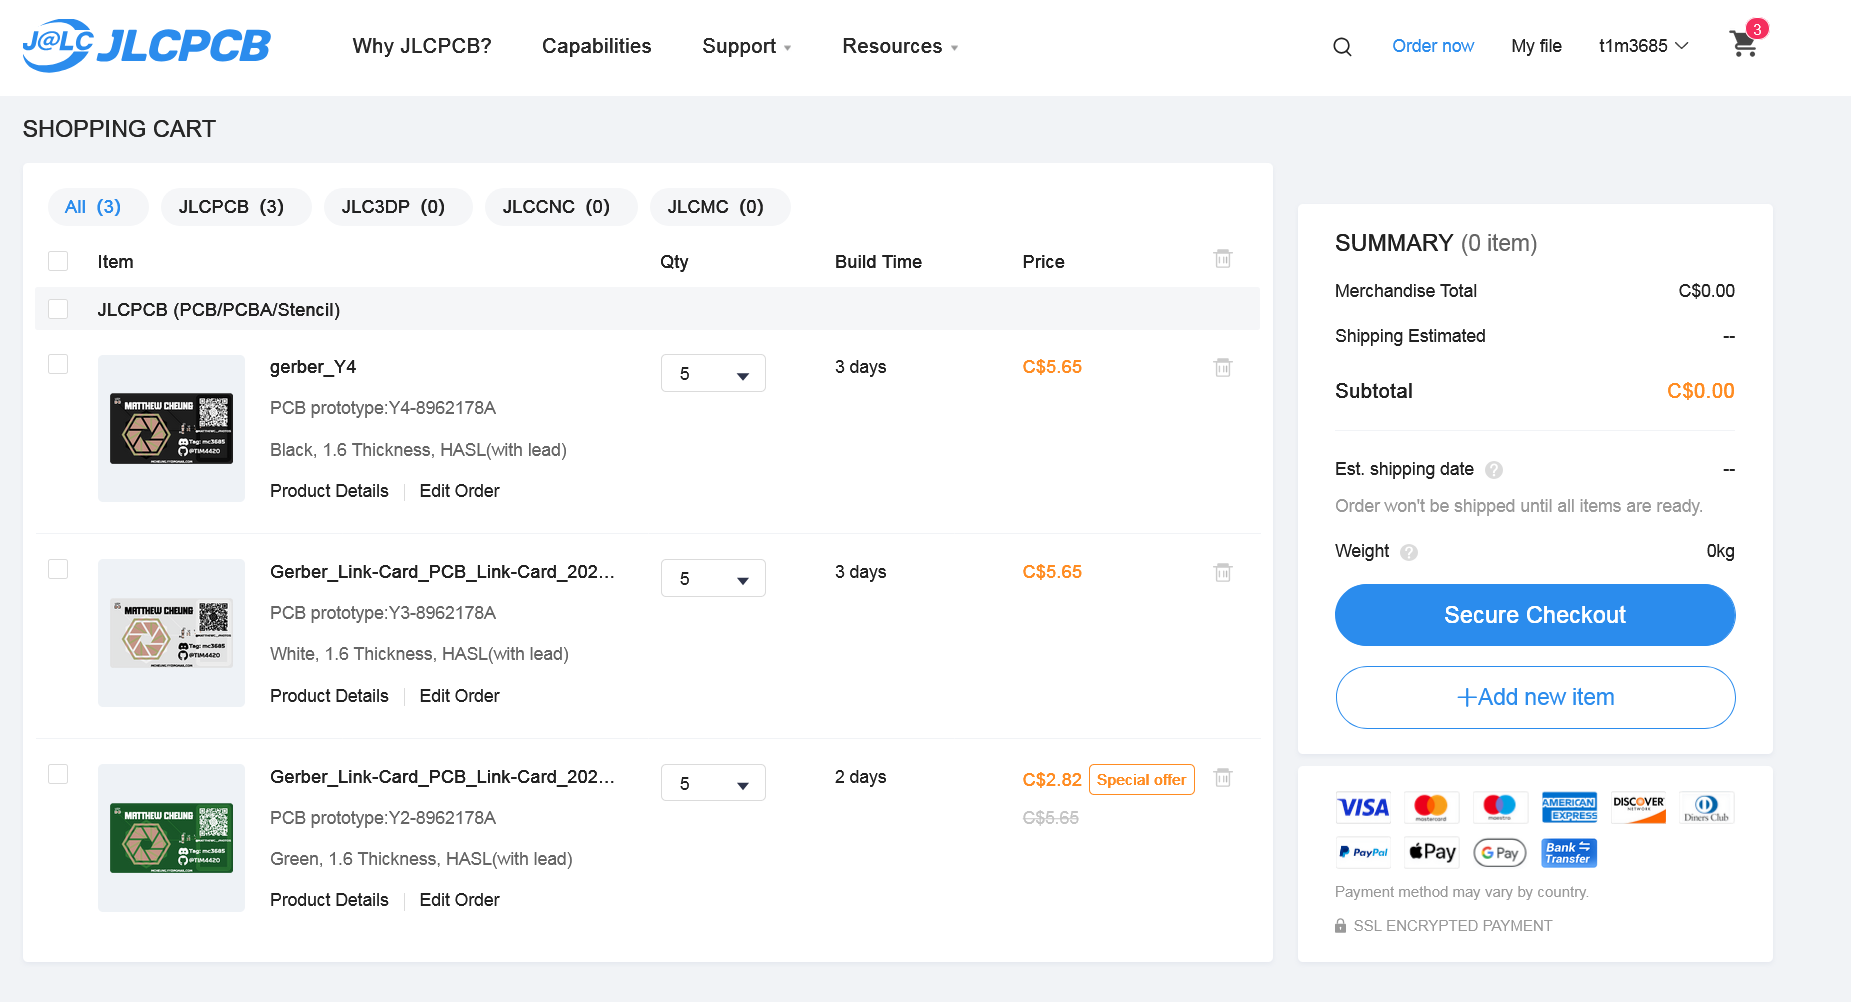Click the white Link-Card board thumbnail
The height and width of the screenshot is (1002, 1851).
point(171,633)
